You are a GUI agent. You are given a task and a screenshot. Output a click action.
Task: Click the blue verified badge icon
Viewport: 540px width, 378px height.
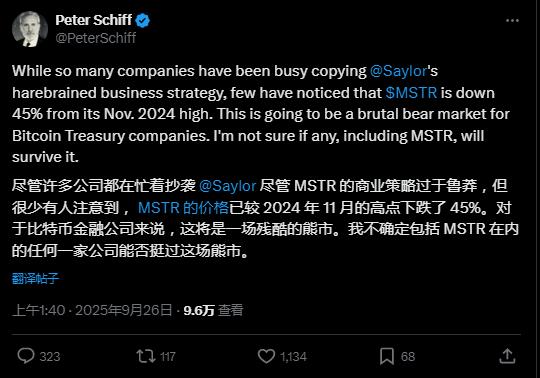coord(143,21)
